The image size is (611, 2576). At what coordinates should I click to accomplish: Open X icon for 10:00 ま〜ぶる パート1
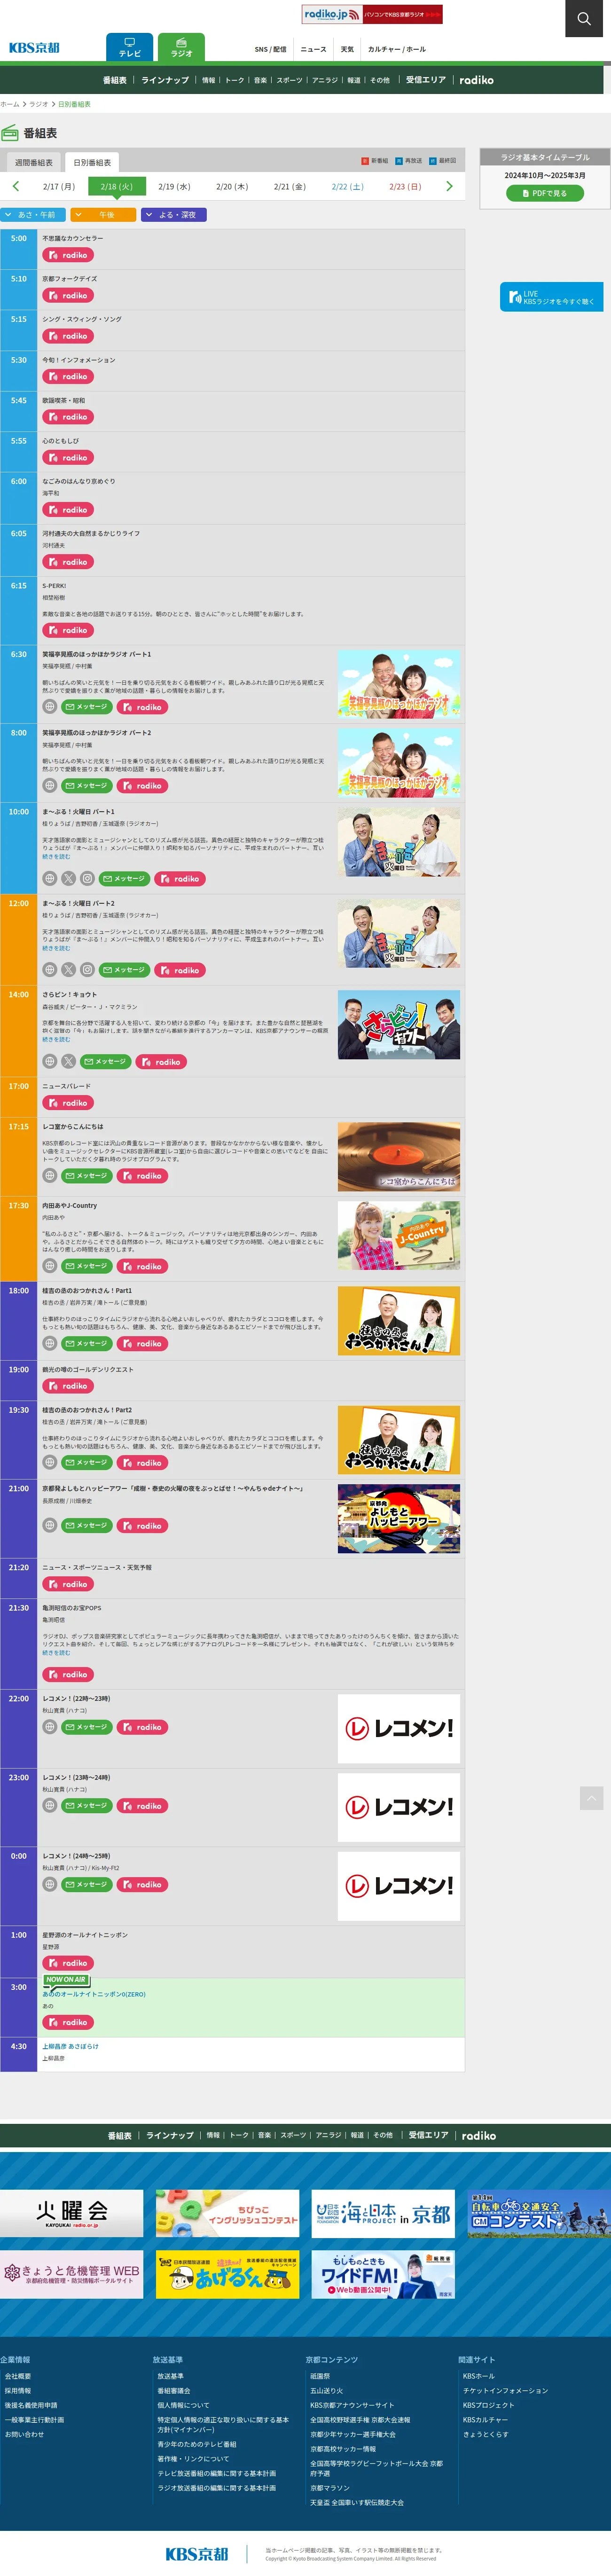point(68,878)
